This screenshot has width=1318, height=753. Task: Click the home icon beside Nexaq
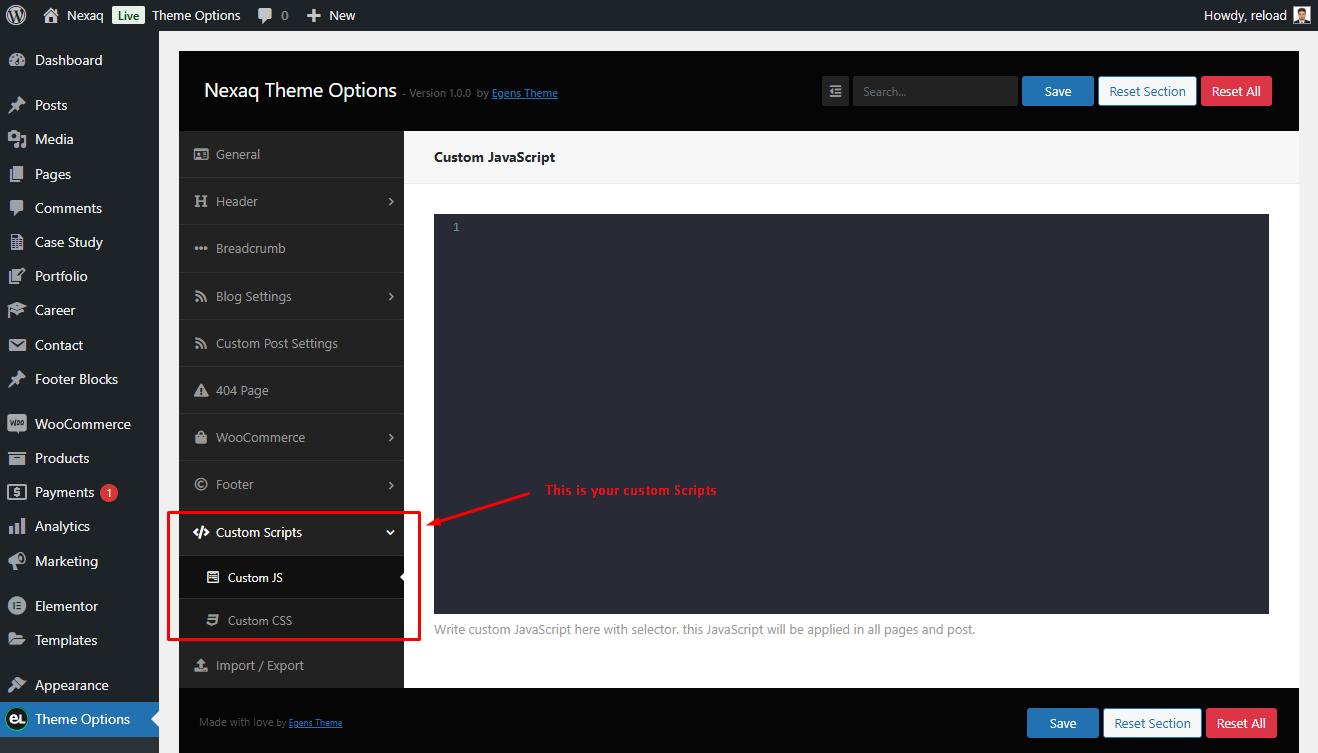click(51, 15)
